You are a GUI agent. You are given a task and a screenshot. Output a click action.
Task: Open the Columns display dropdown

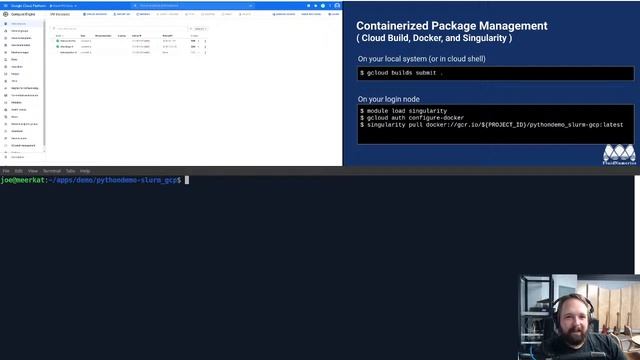[200, 29]
